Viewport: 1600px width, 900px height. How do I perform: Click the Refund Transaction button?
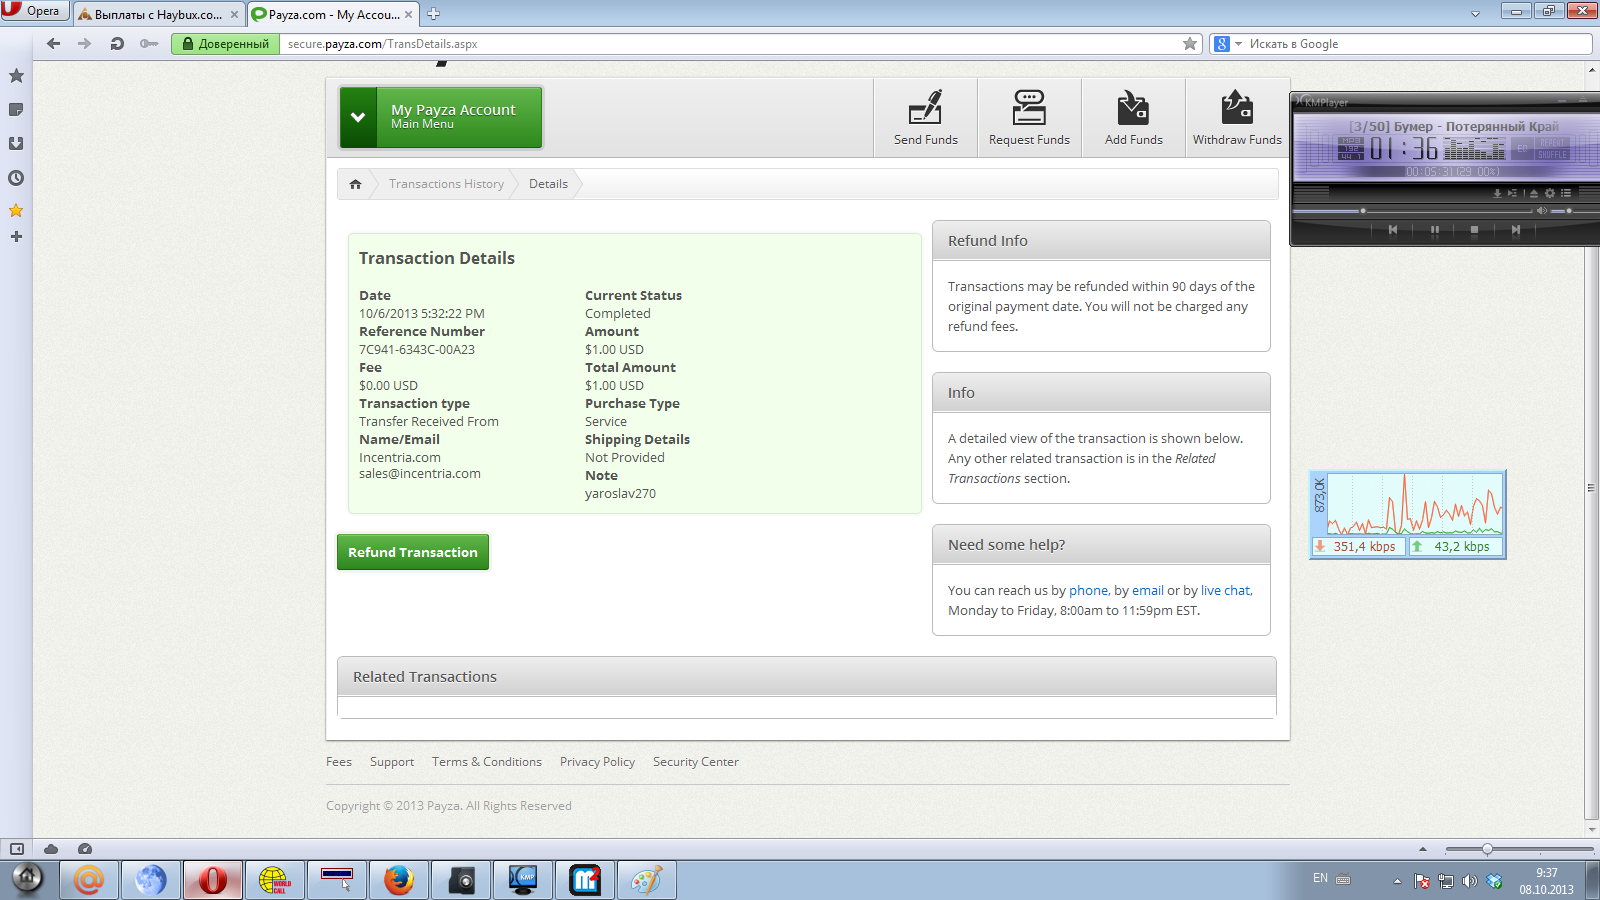tap(413, 552)
